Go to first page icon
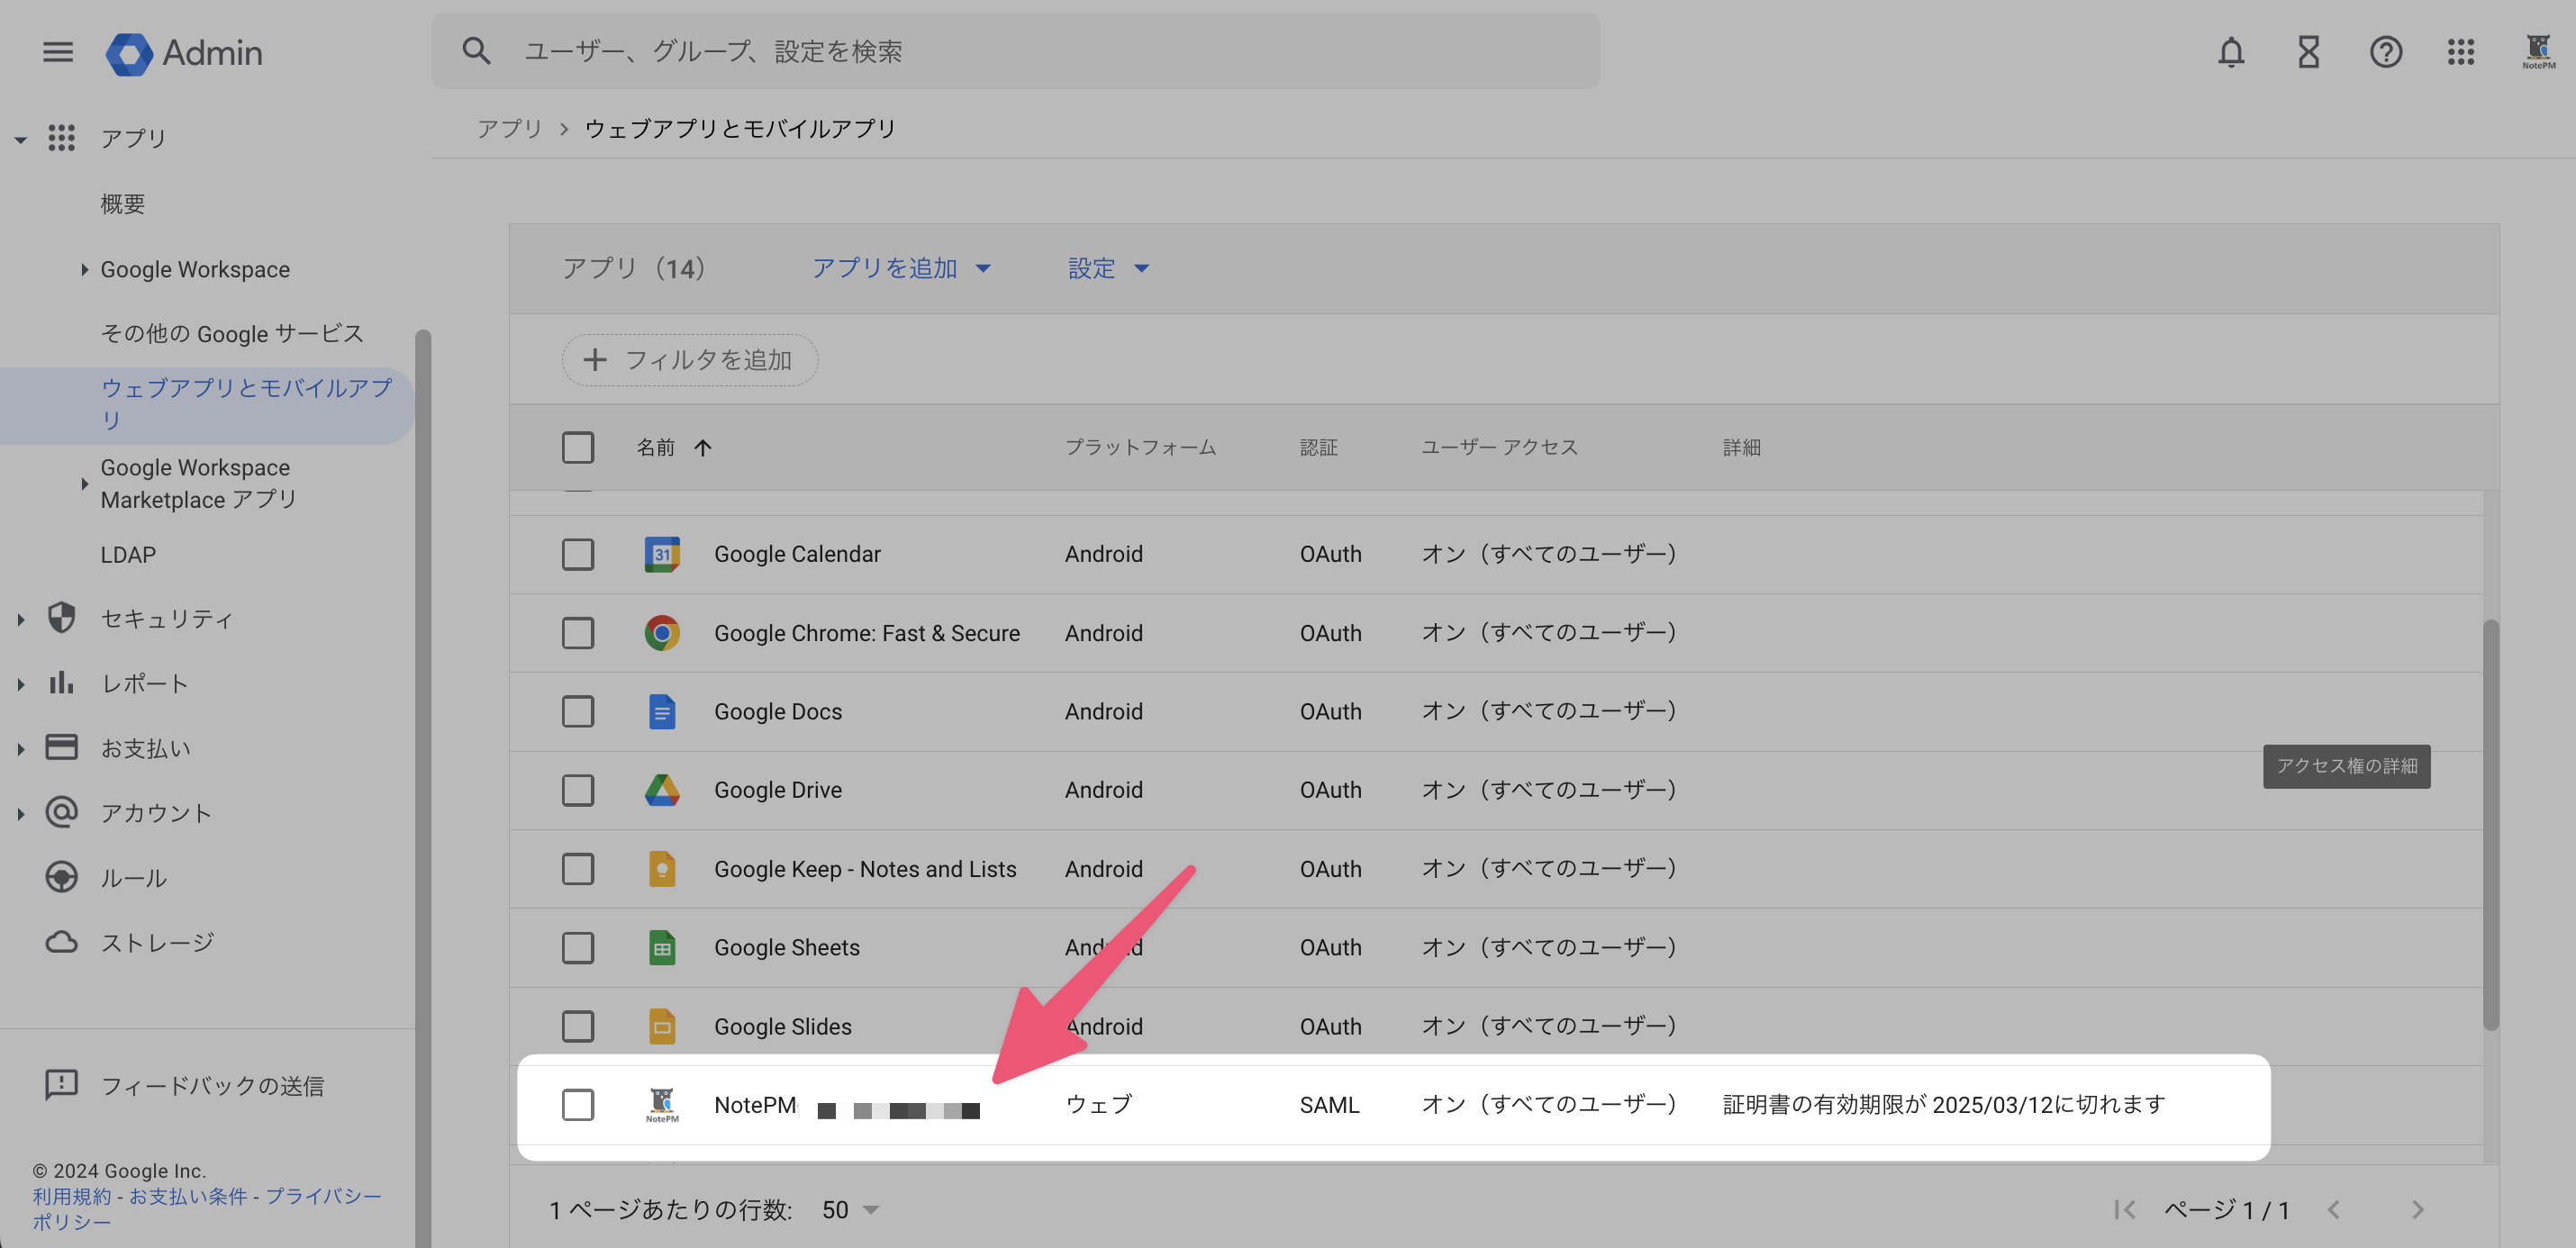This screenshot has height=1248, width=2576. [2125, 1210]
